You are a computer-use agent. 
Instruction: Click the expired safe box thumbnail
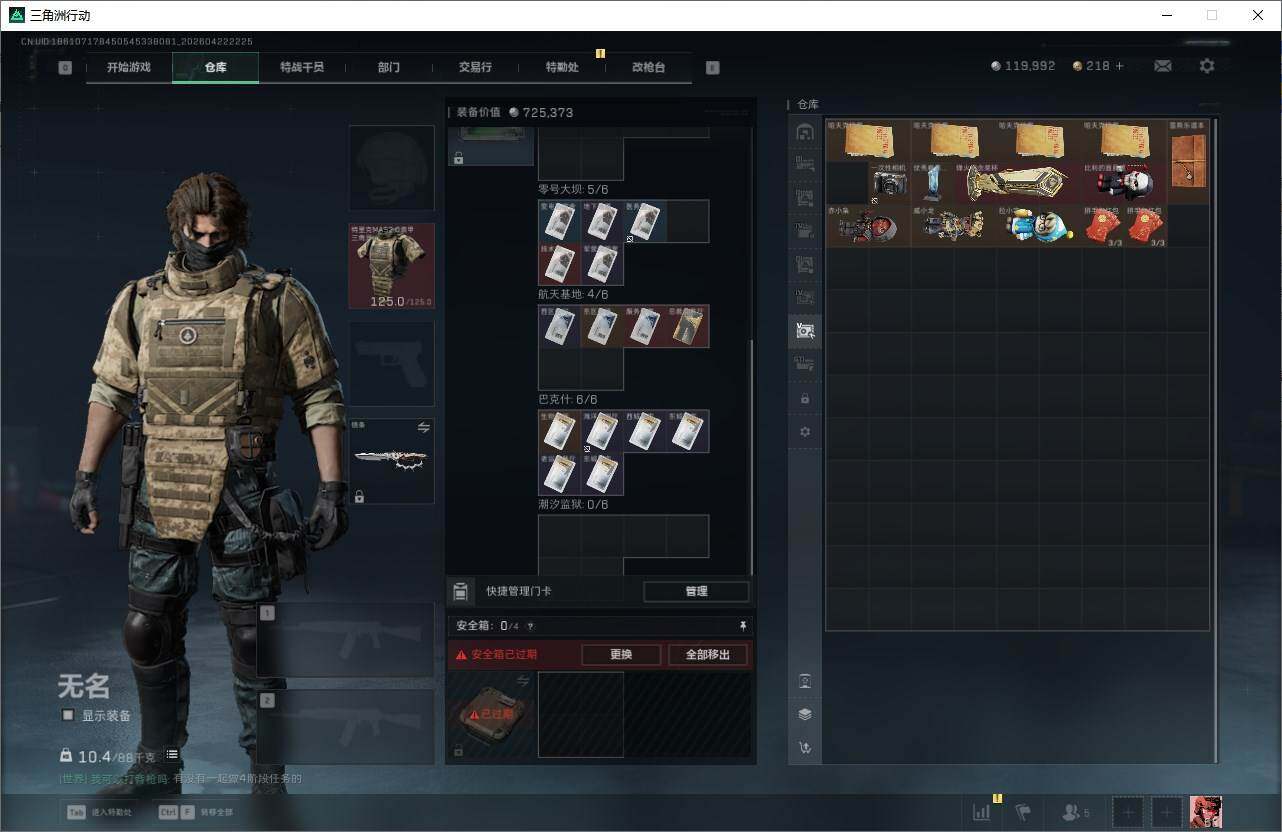tap(490, 714)
